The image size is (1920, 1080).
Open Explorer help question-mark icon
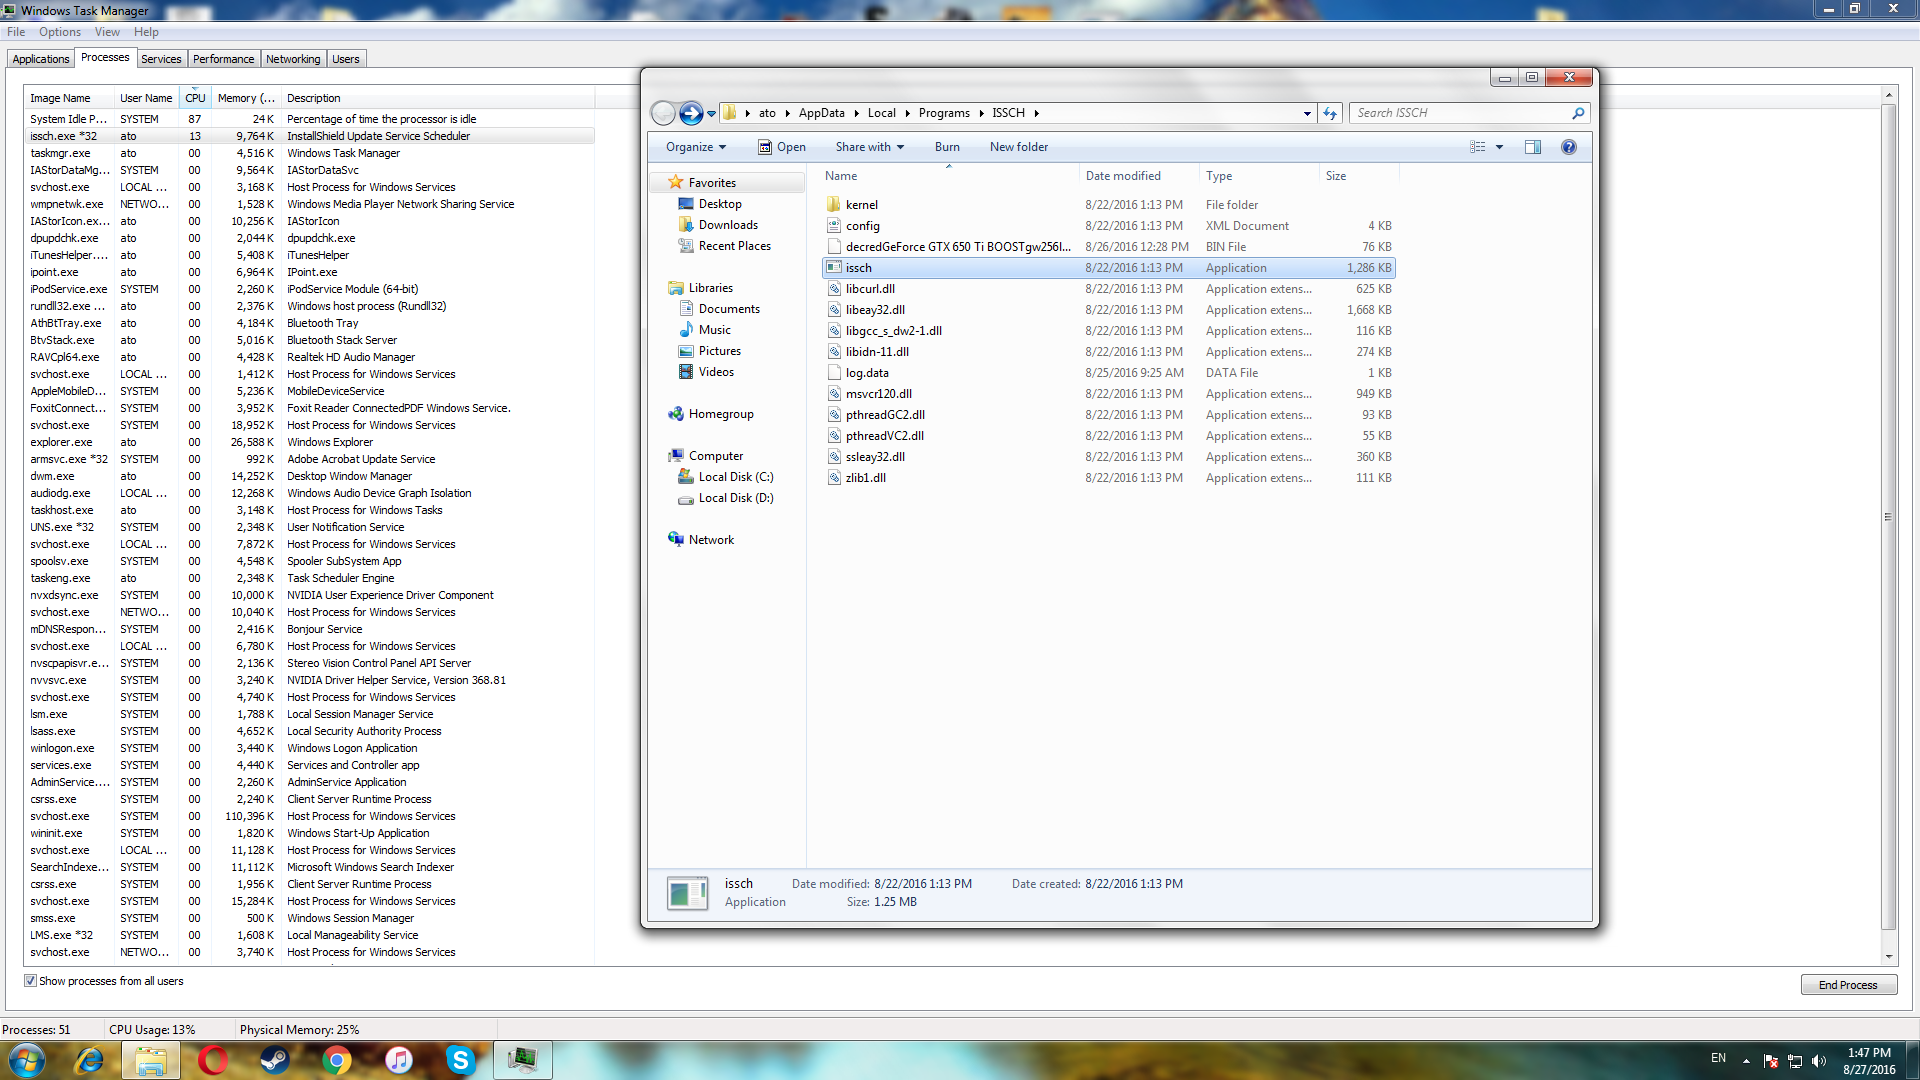tap(1568, 147)
